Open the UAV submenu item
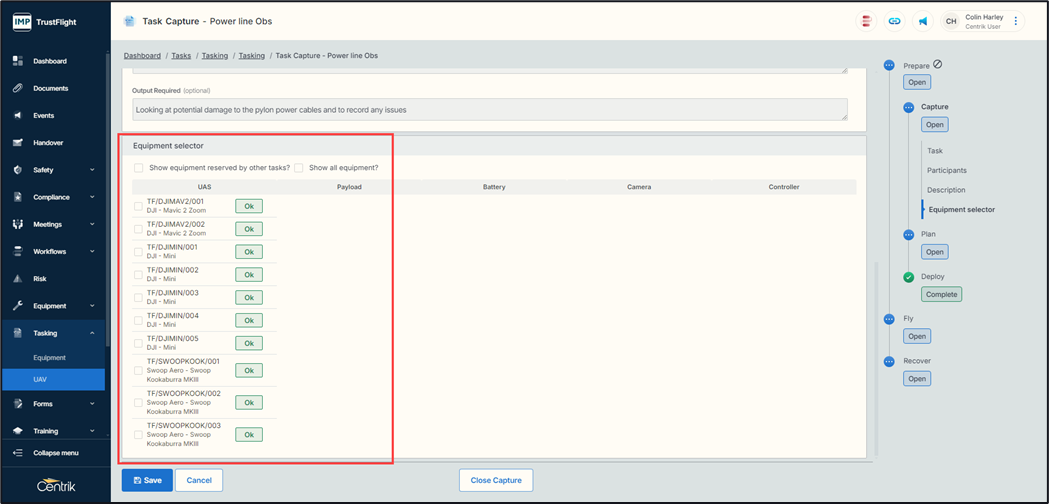This screenshot has width=1049, height=504. pos(40,379)
